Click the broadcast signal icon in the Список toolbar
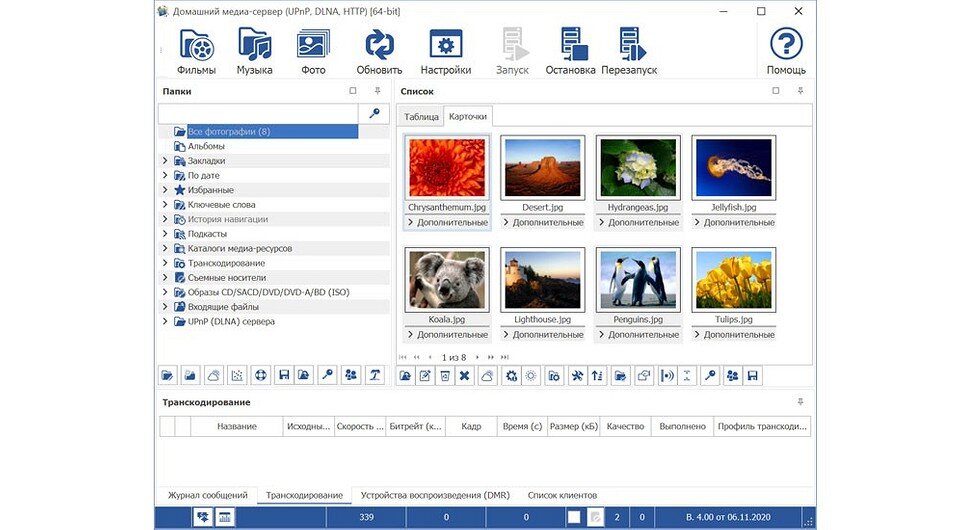Viewport: 960px width, 530px height. (x=667, y=376)
